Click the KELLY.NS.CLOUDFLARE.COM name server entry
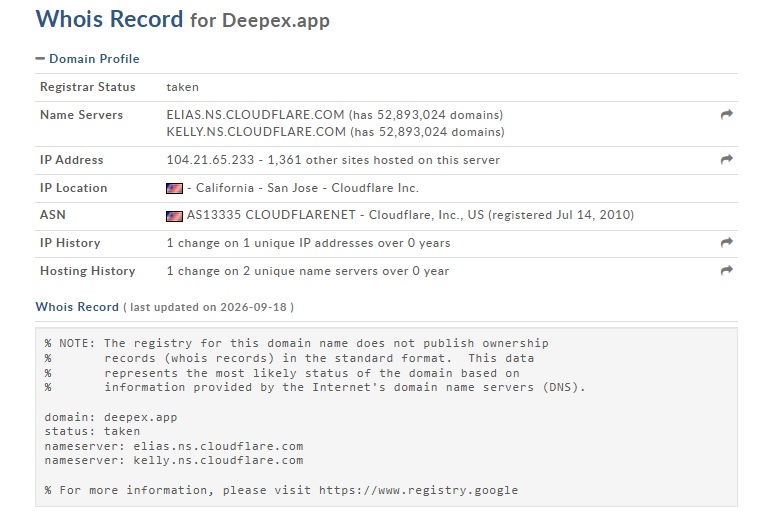The width and height of the screenshot is (778, 511). (x=256, y=132)
